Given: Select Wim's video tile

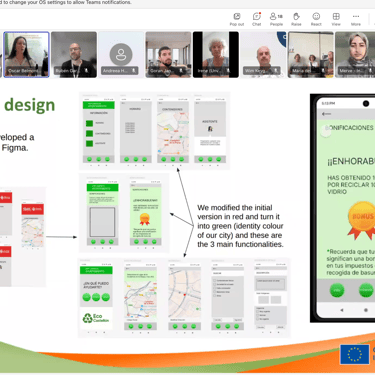Looking at the screenshot, I should [x=263, y=55].
